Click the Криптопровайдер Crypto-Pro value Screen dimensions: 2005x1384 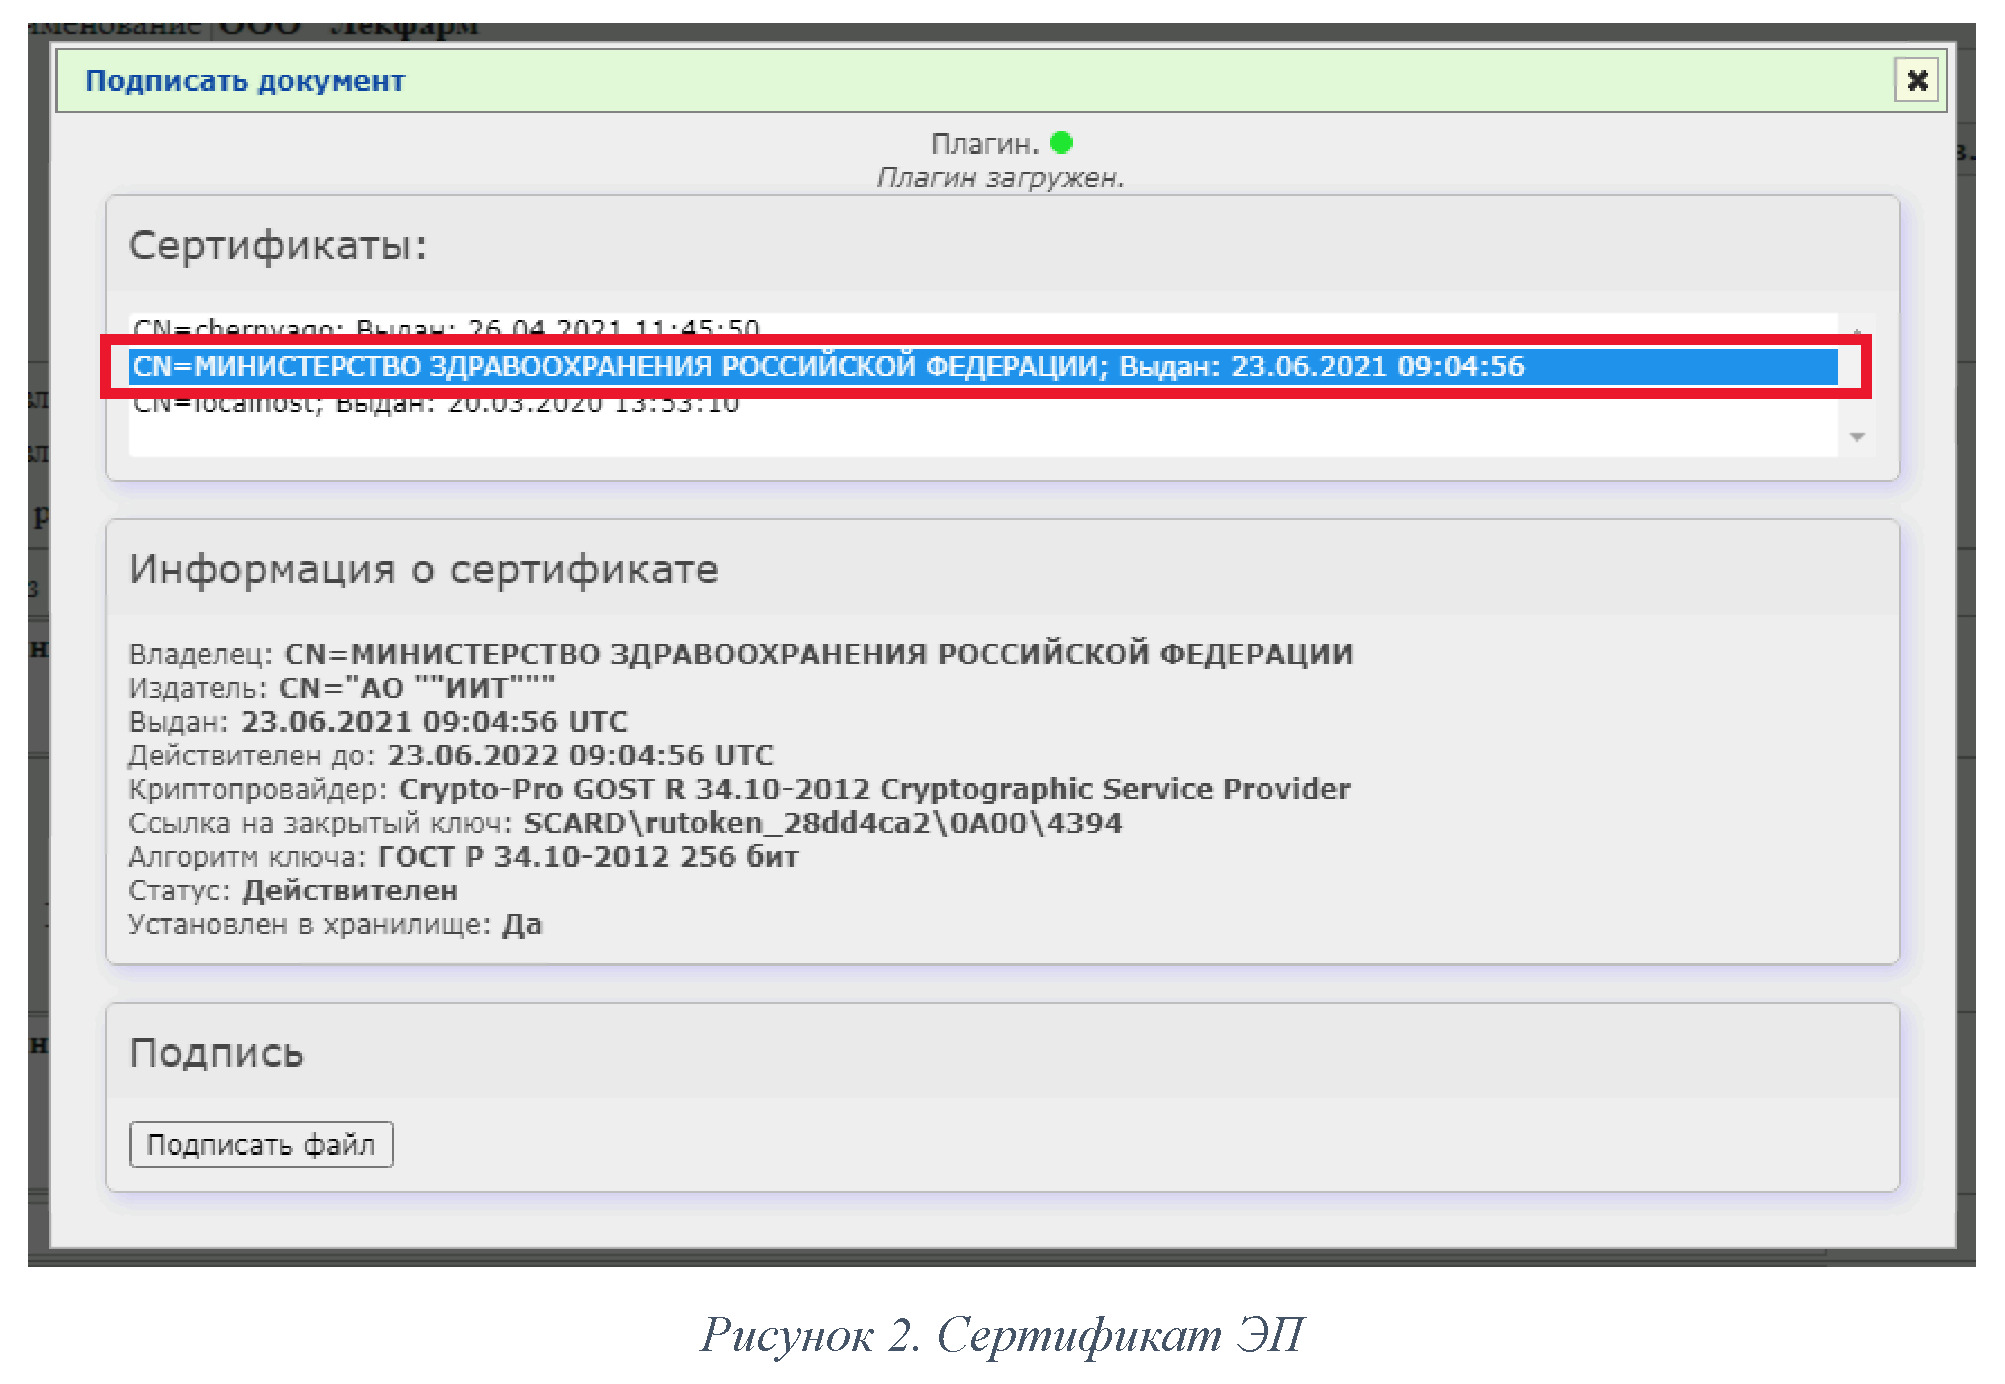tap(874, 789)
